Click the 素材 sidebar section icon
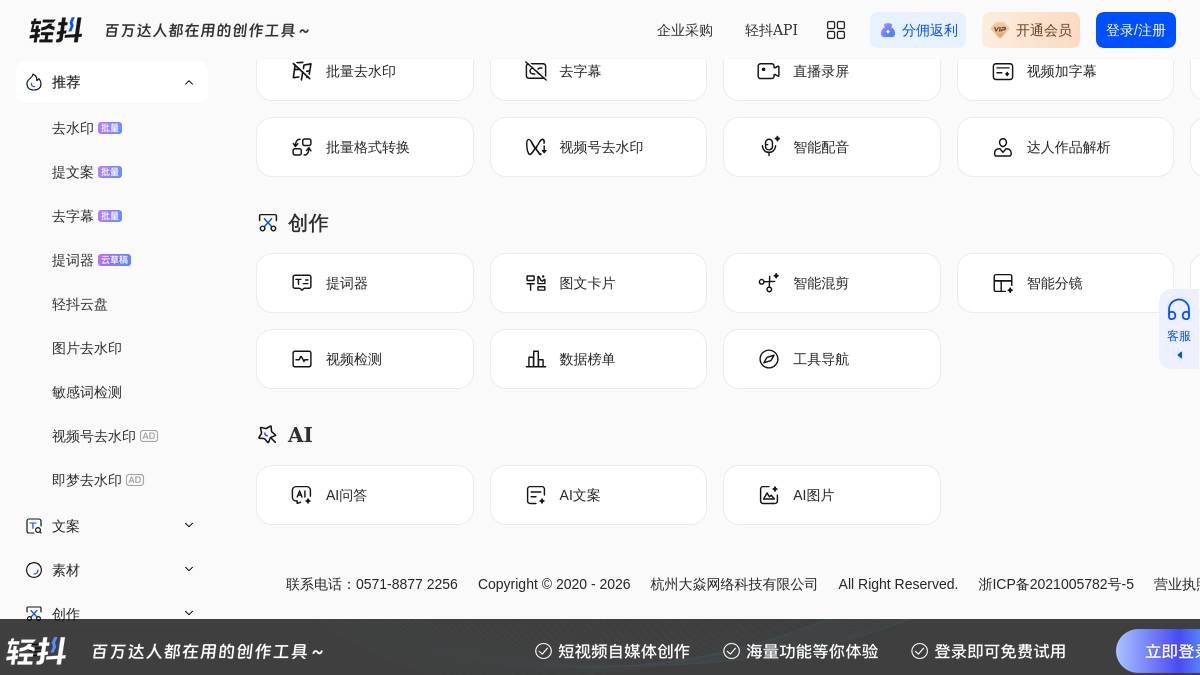 coord(34,570)
